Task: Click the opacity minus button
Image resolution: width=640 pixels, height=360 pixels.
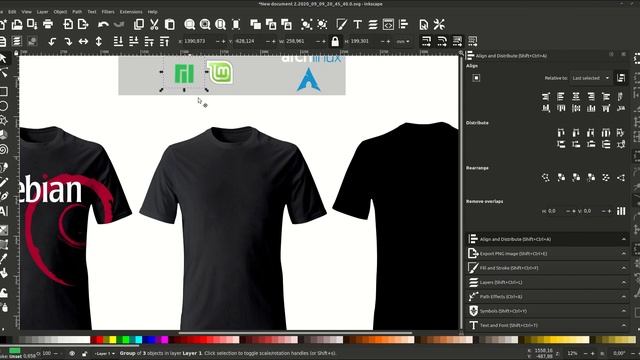Action: (x=56, y=353)
